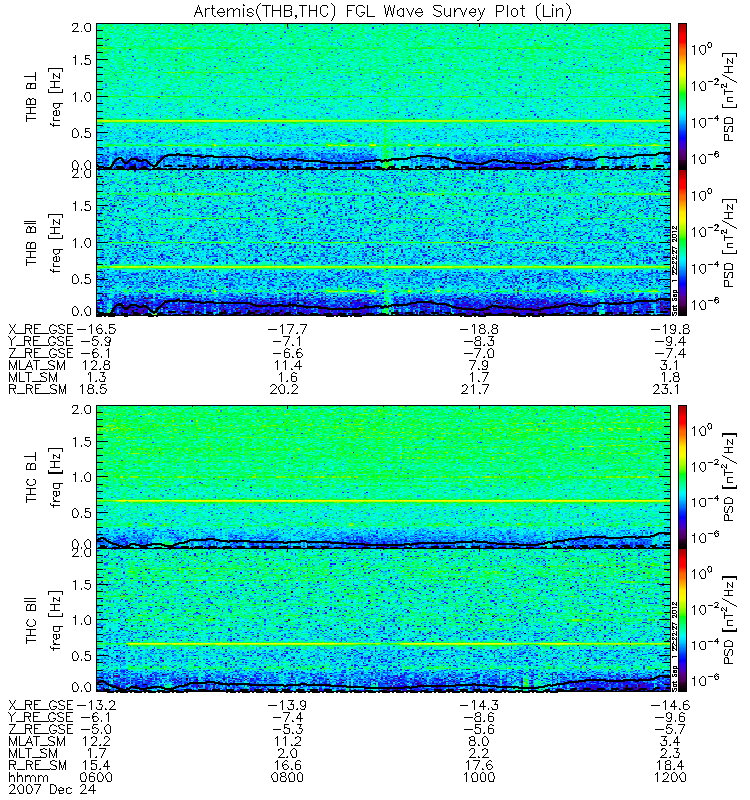Screen dimensions: 750x800
Task: Click the R_RE_SM value 23.1
Action: click(x=666, y=390)
